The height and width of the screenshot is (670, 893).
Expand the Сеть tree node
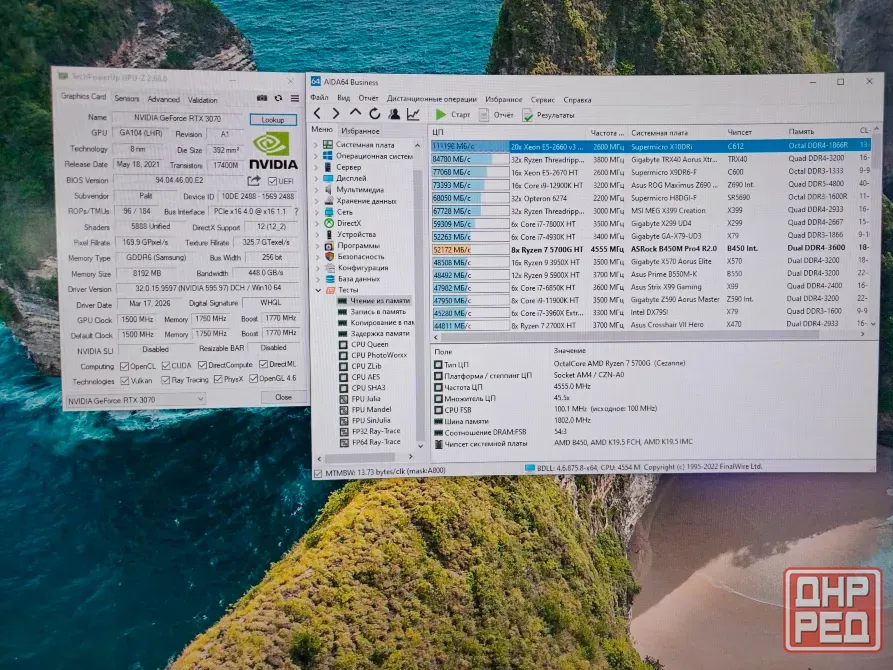tap(317, 212)
